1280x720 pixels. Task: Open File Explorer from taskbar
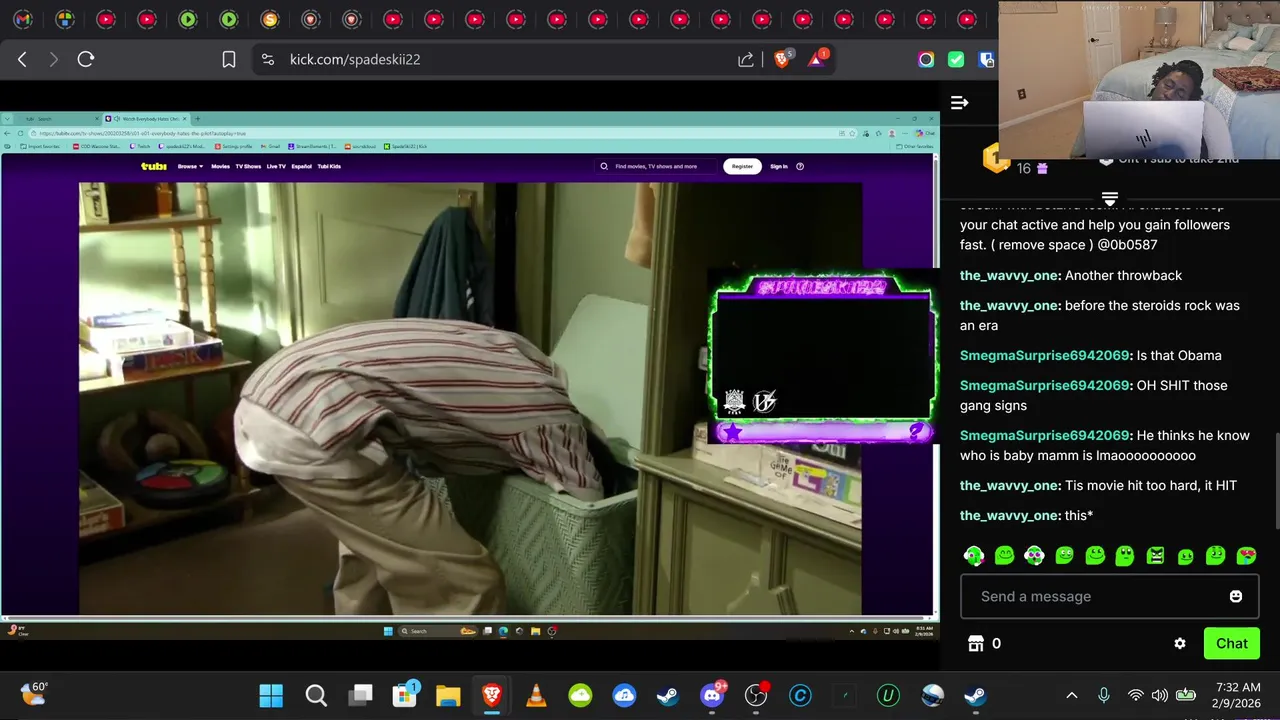448,695
